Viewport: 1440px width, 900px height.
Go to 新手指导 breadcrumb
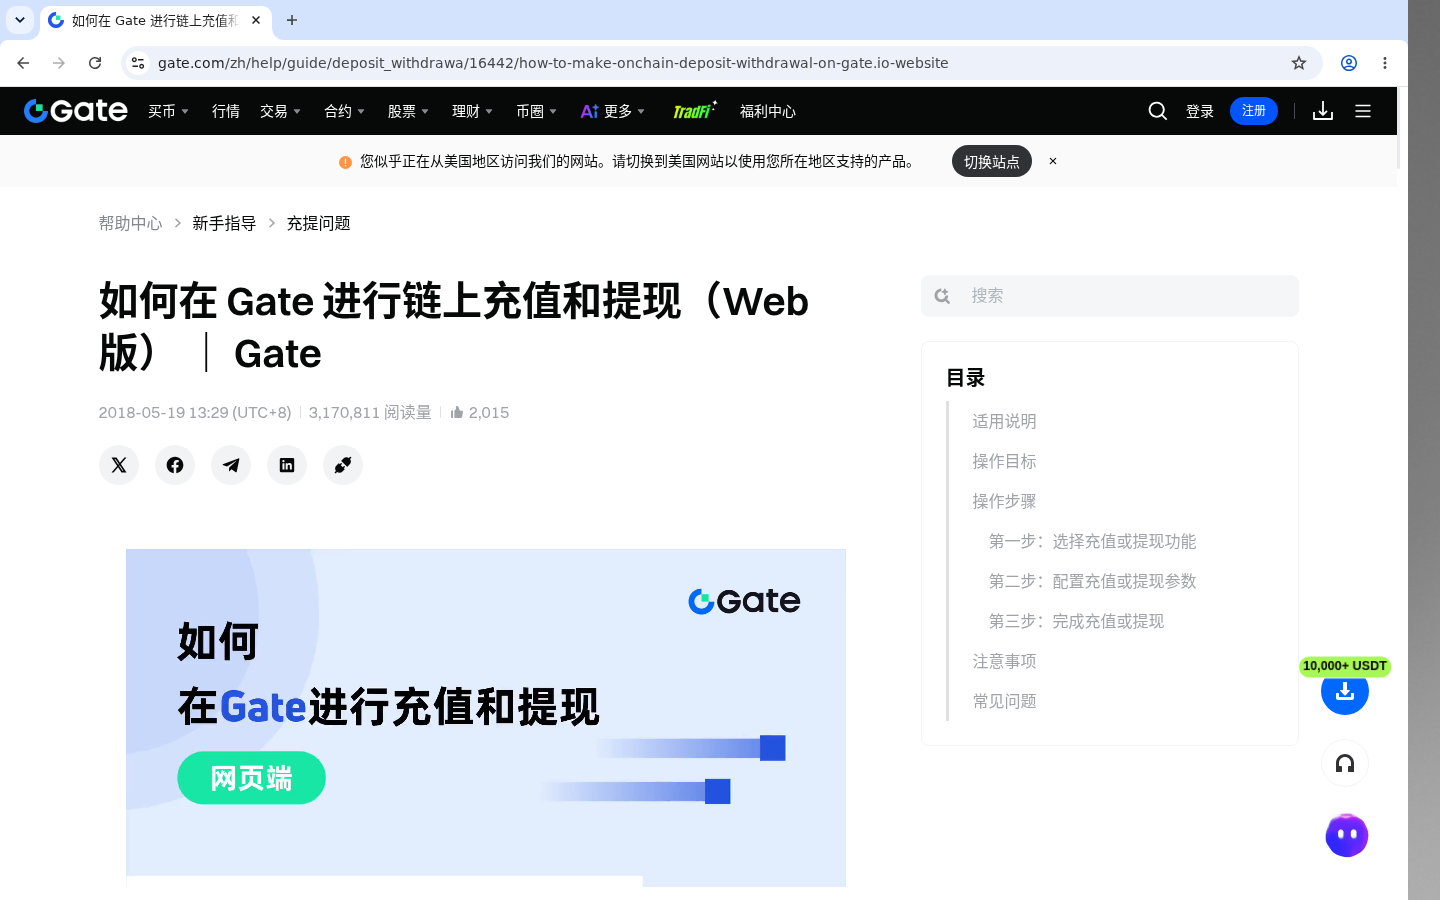(x=224, y=223)
